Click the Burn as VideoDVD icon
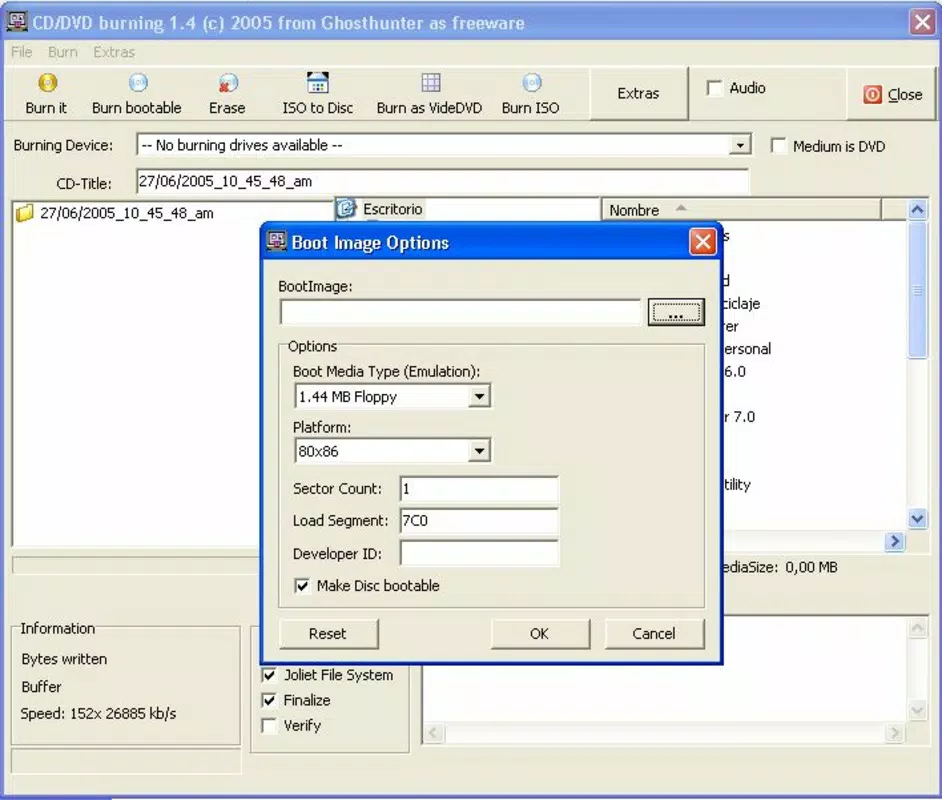This screenshot has height=800, width=942. tap(431, 82)
